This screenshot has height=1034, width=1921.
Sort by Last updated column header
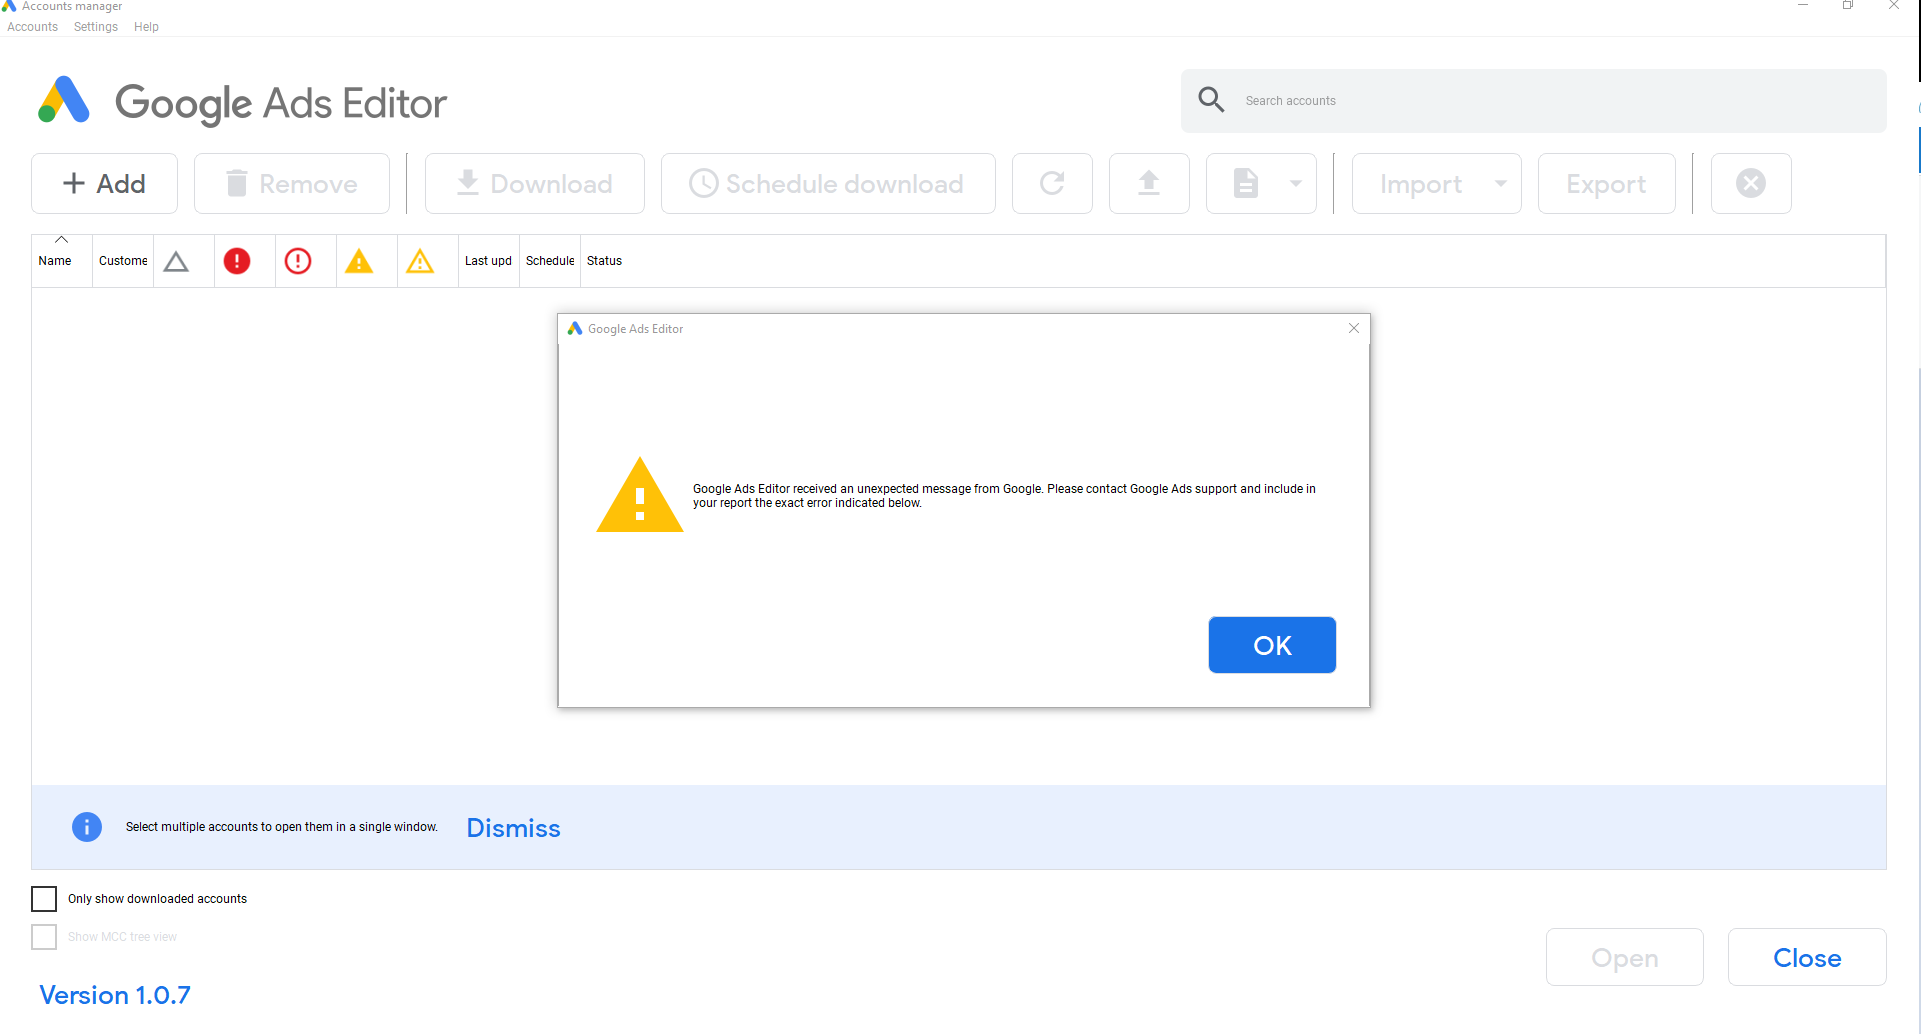coord(488,261)
